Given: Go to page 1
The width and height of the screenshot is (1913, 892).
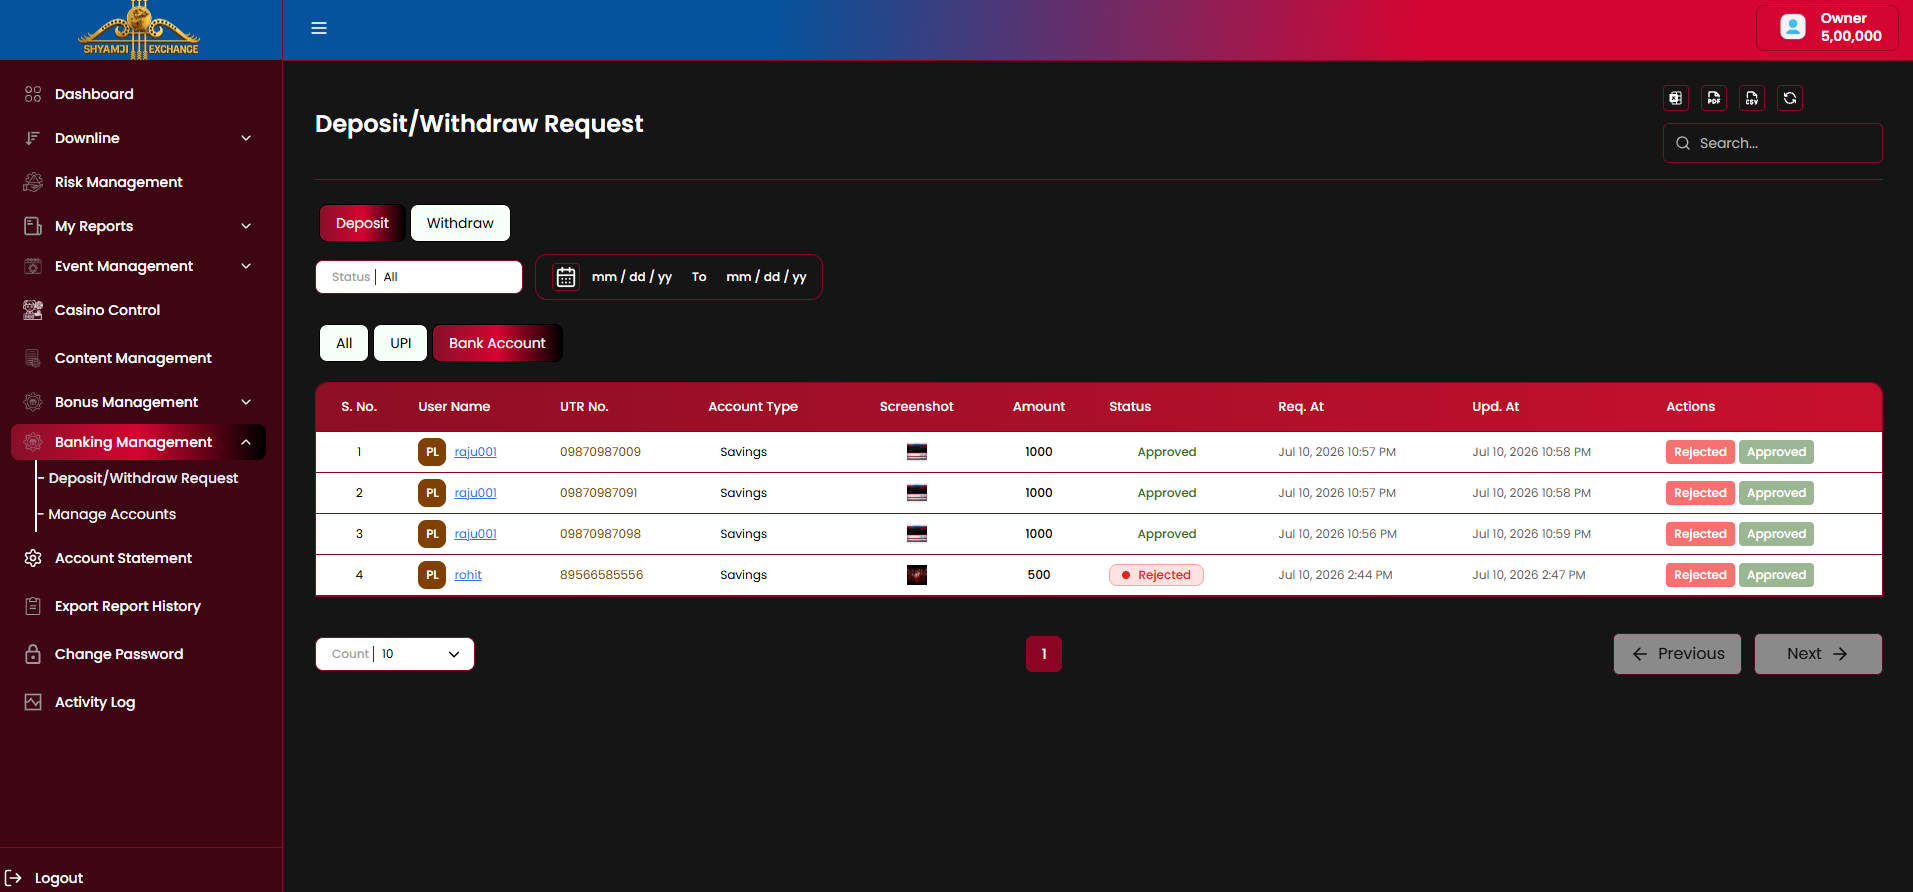Looking at the screenshot, I should [1044, 654].
